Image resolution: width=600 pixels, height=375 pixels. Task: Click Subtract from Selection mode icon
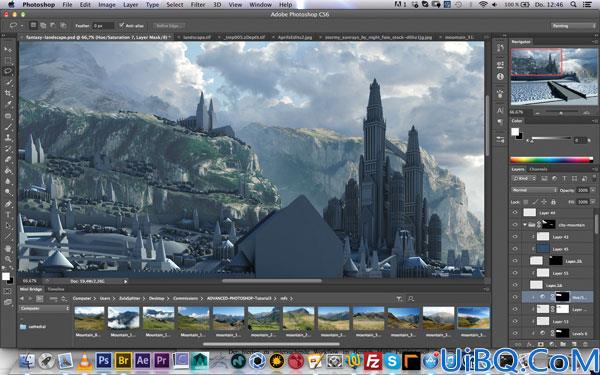(x=53, y=26)
